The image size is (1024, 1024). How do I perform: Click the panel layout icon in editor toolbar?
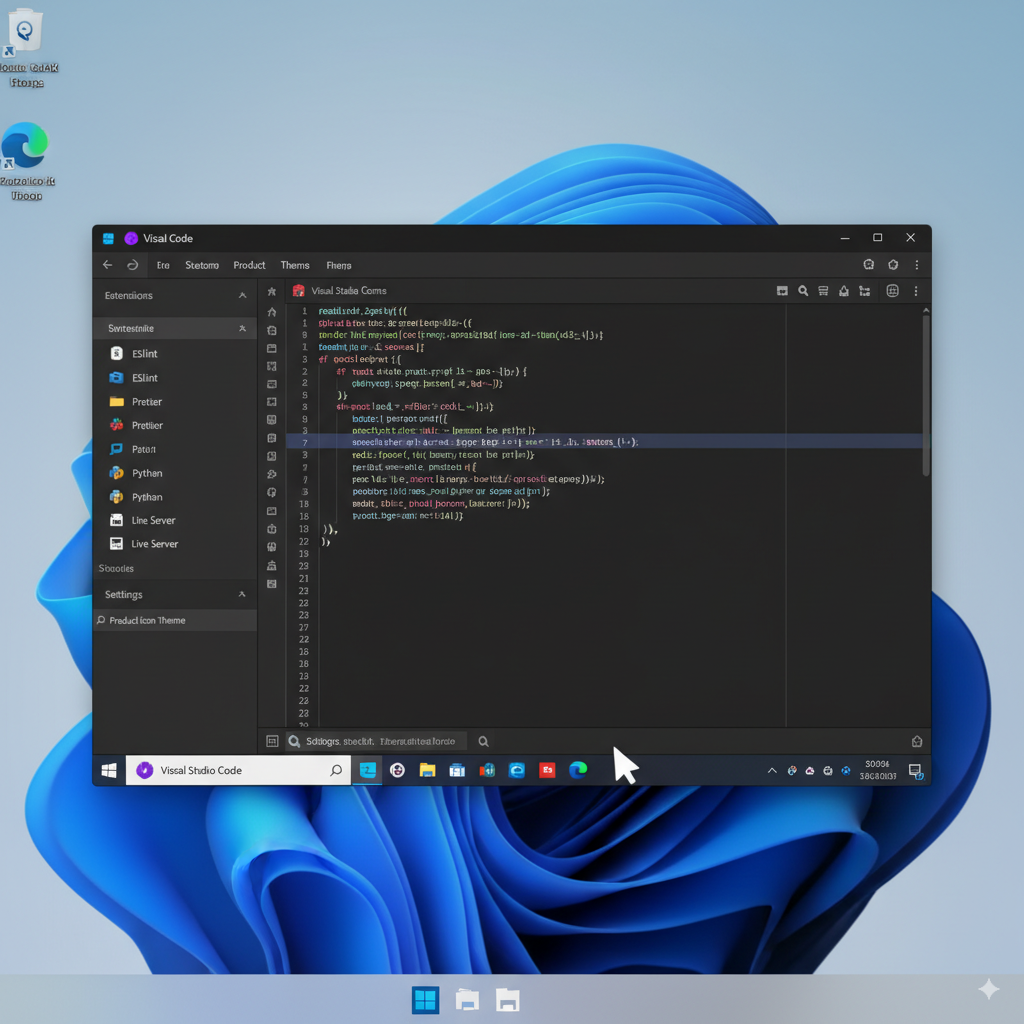pyautogui.click(x=782, y=291)
